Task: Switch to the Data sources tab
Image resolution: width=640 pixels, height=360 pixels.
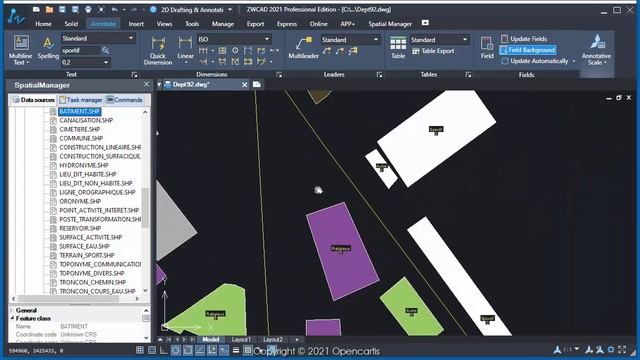Action: point(33,100)
